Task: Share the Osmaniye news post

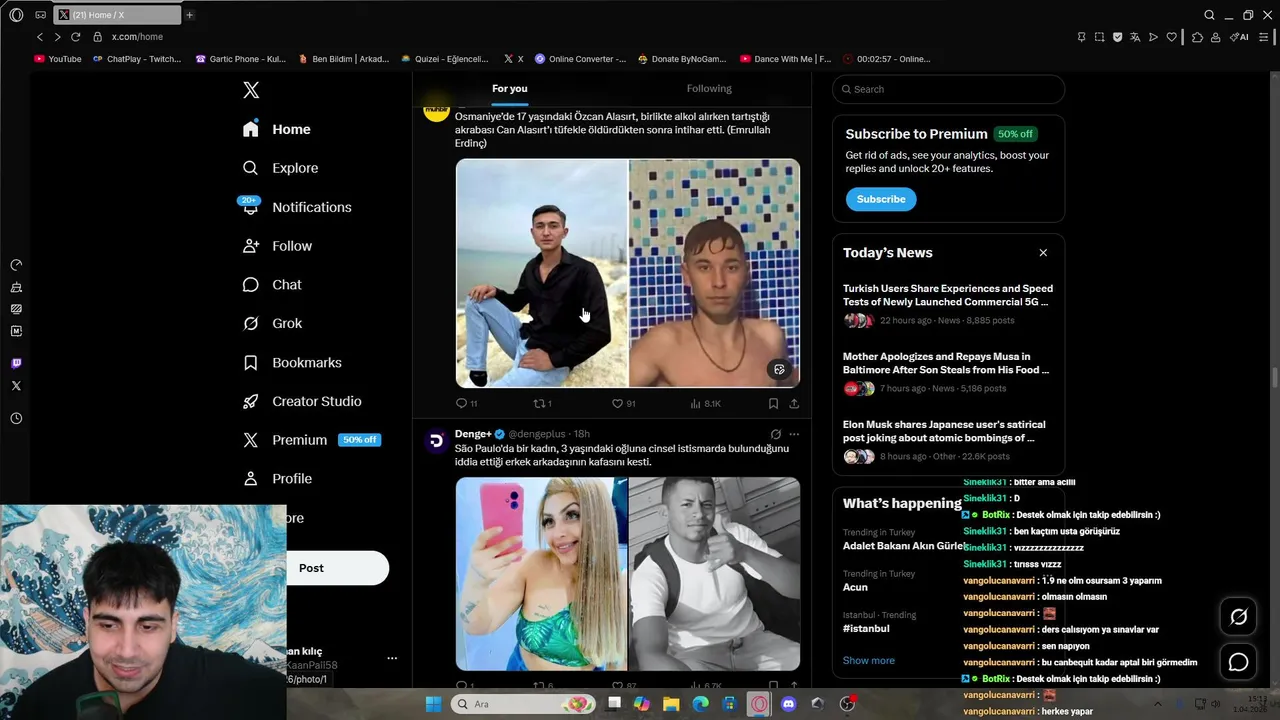Action: click(x=794, y=404)
